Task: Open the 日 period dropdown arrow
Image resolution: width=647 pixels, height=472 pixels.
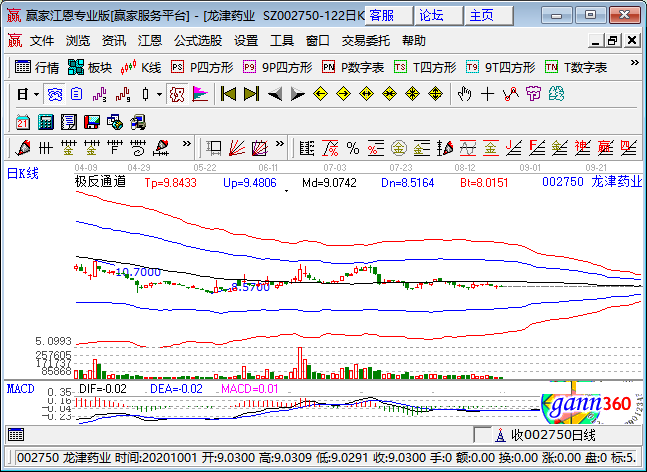Action: [x=36, y=94]
